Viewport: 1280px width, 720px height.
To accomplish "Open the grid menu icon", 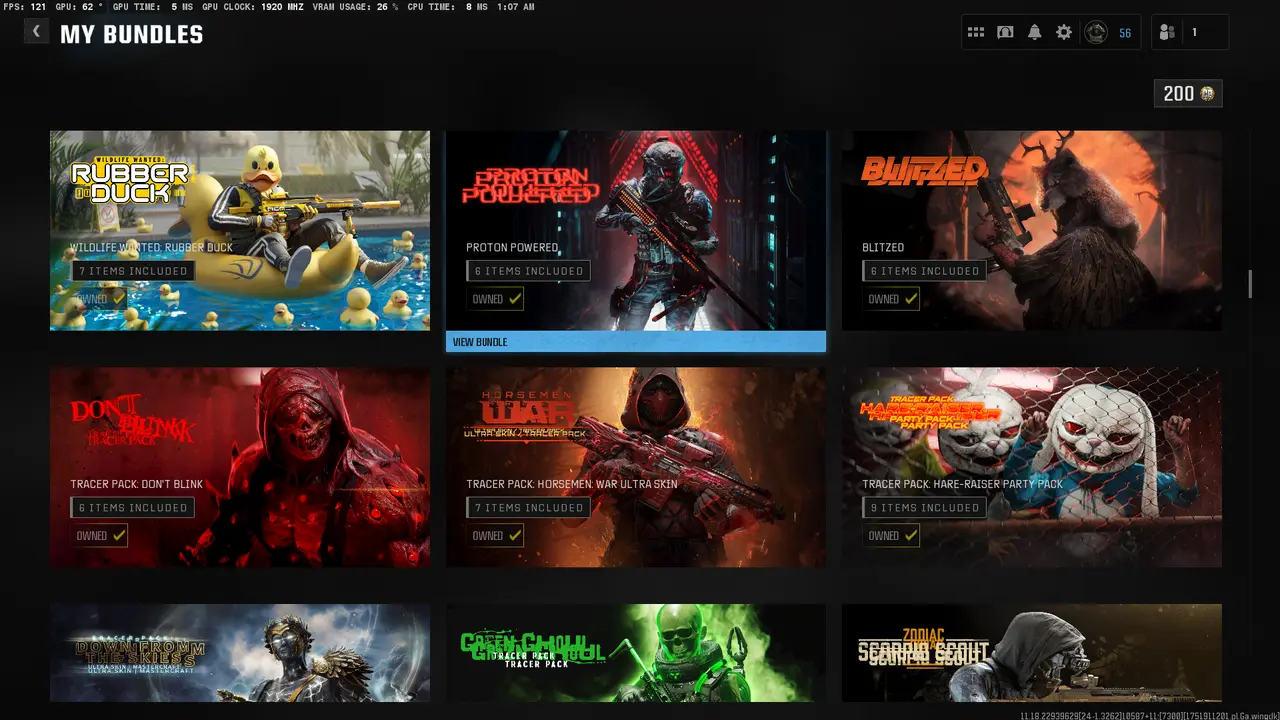I will click(x=976, y=33).
